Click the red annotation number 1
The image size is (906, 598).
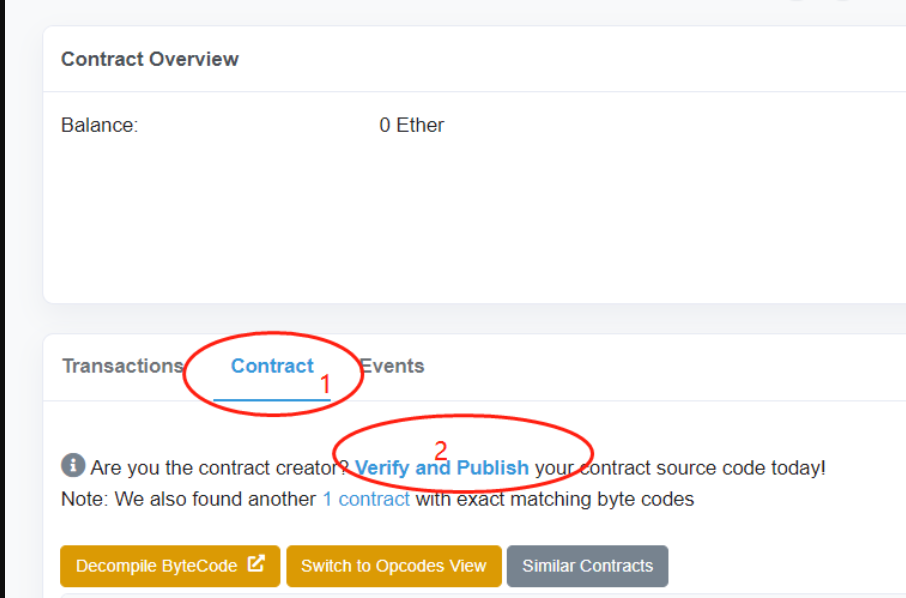[x=325, y=385]
